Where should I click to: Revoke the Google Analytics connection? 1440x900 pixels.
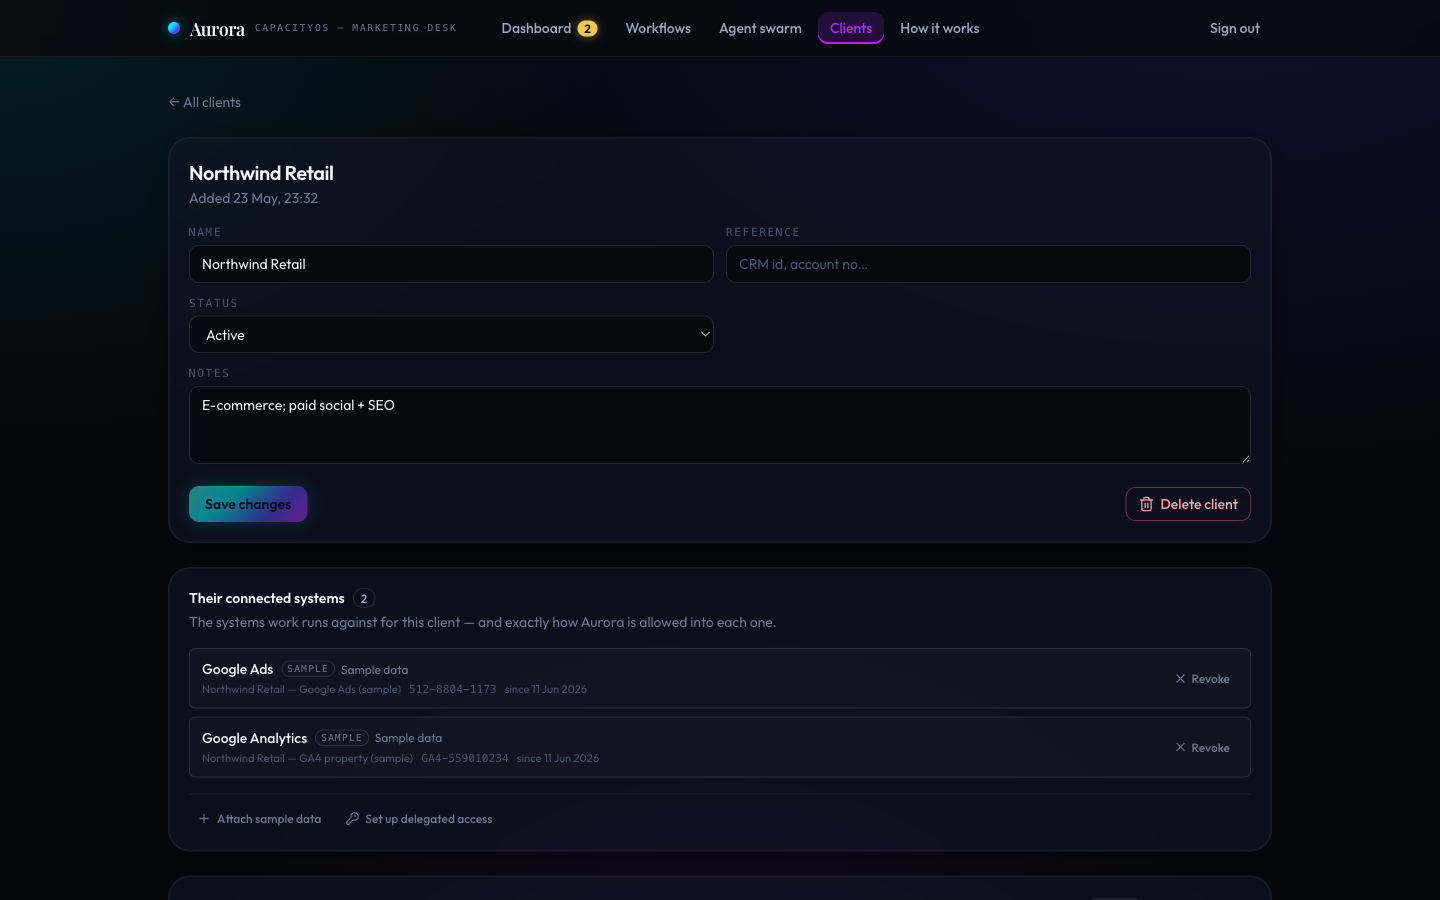[1203, 748]
